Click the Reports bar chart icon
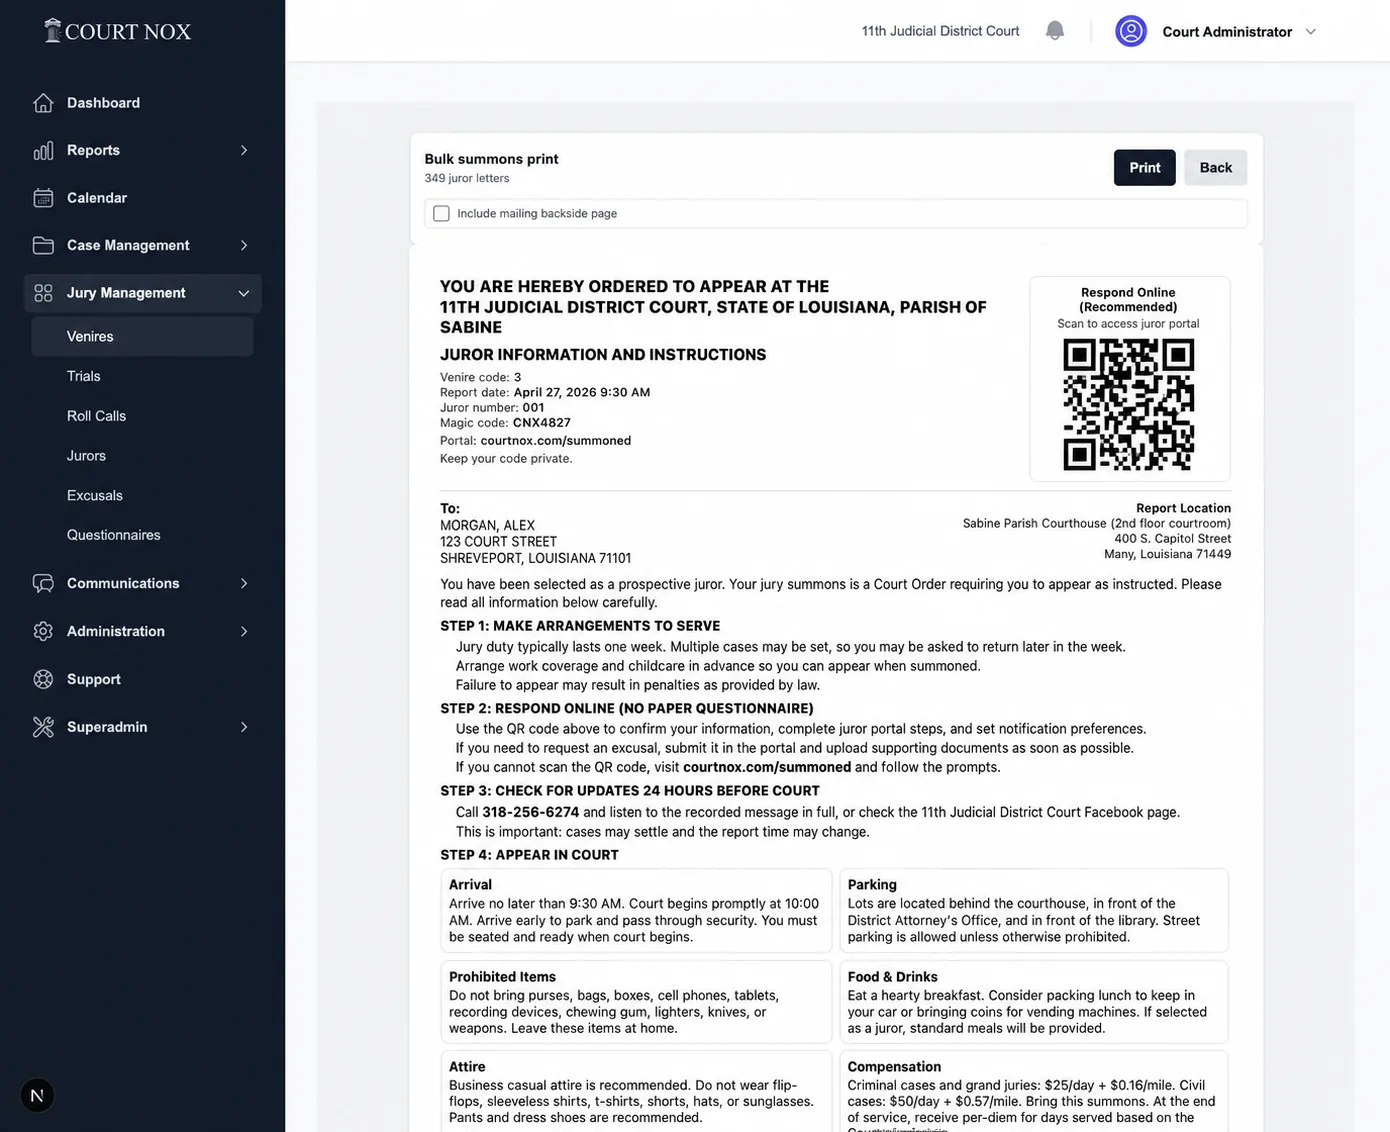The width and height of the screenshot is (1390, 1132). click(x=43, y=150)
